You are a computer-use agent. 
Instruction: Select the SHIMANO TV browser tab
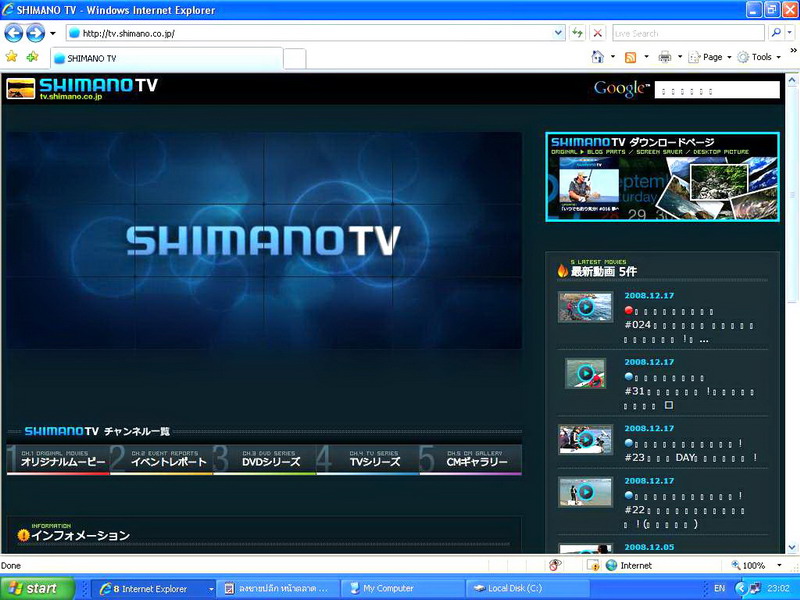[166, 58]
